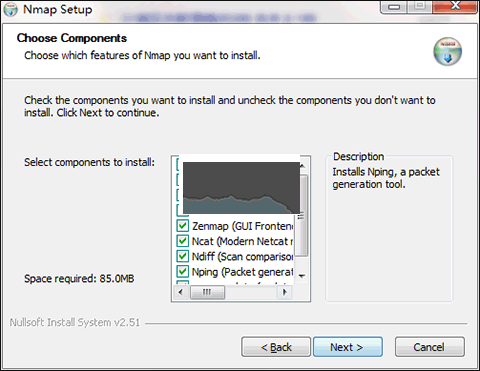
Task: Select the Zenmap (GUI Frontend) list entry text
Action: (x=243, y=226)
